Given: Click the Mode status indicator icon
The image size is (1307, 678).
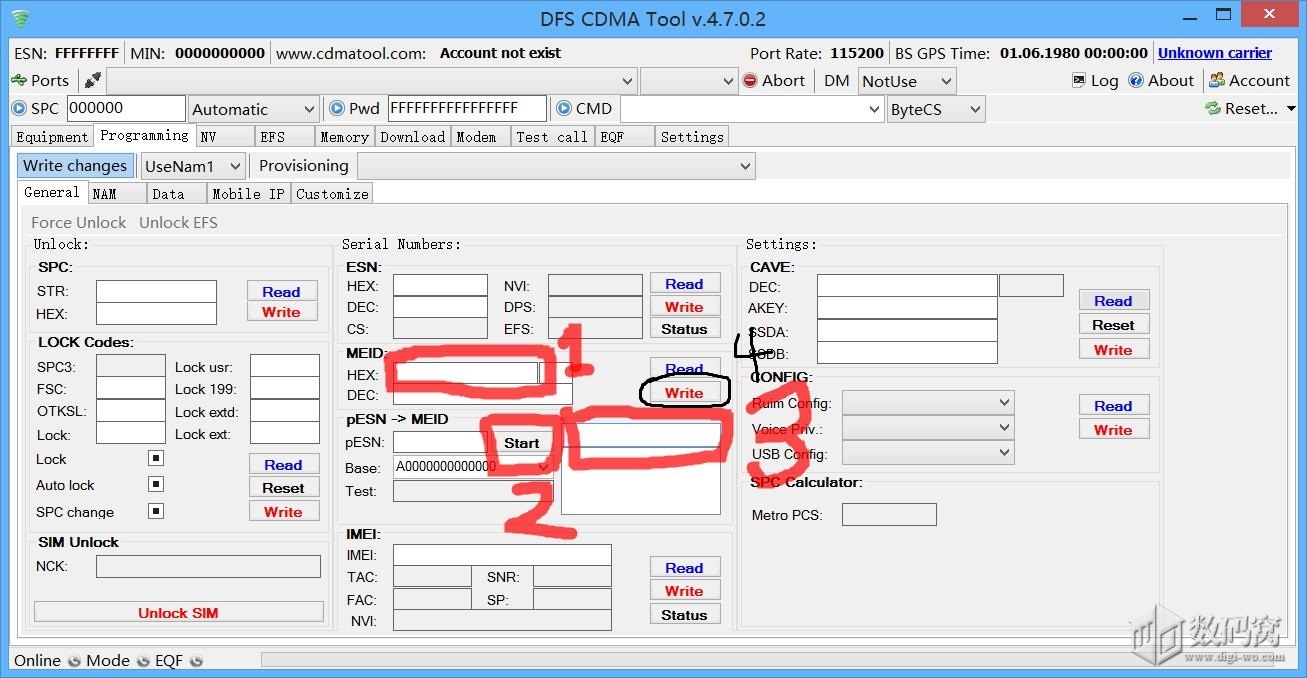Looking at the screenshot, I should tap(143, 661).
